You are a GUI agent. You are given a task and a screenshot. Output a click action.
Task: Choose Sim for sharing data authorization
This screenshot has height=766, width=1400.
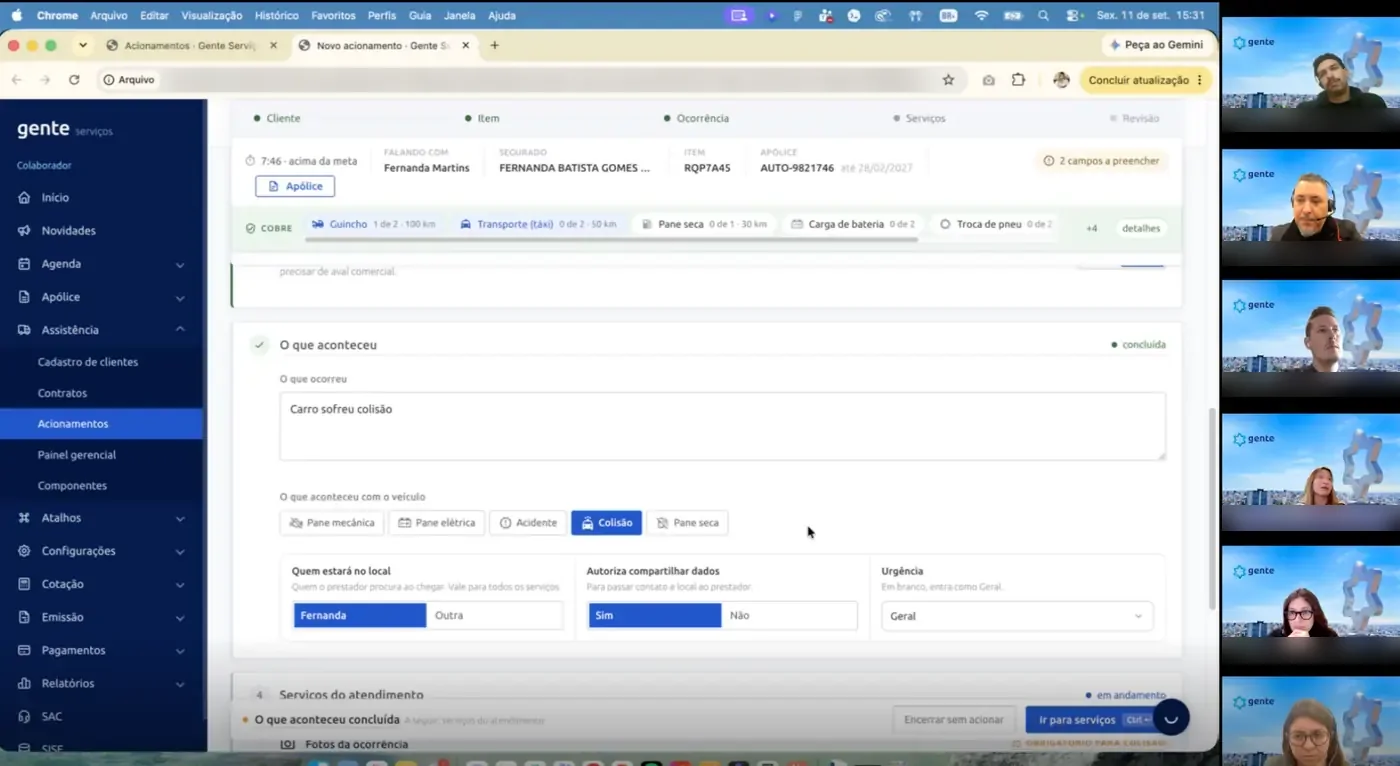click(655, 615)
